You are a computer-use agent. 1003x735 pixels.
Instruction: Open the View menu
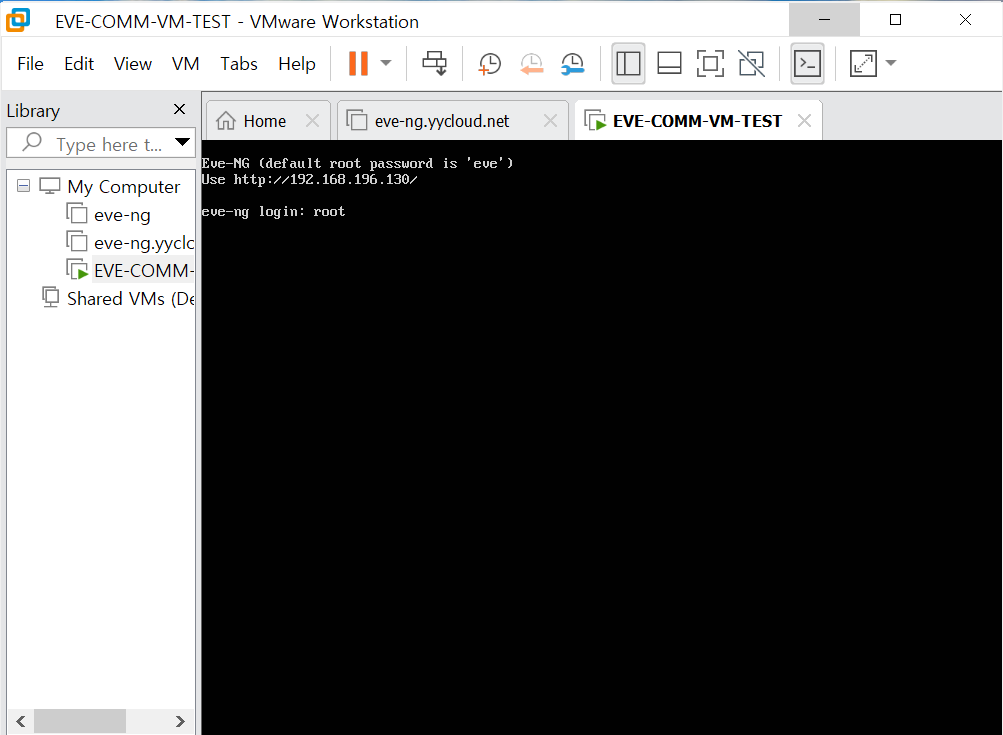(132, 64)
